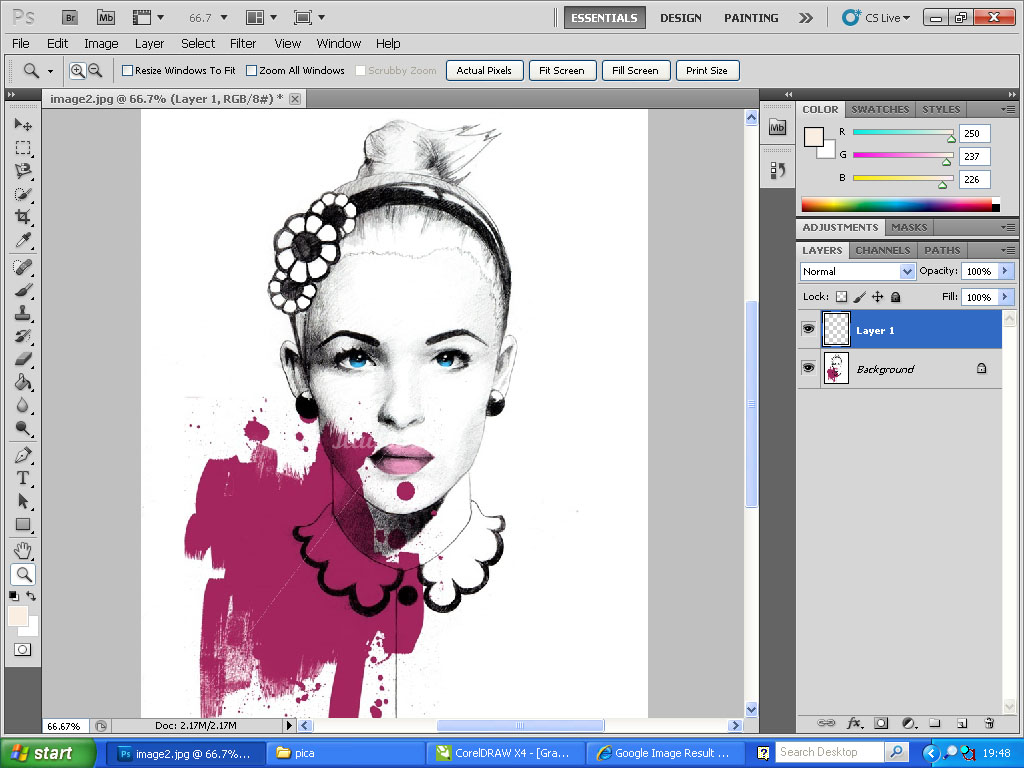This screenshot has width=1024, height=768.
Task: Swap foreground and background colors
Action: pos(31,596)
